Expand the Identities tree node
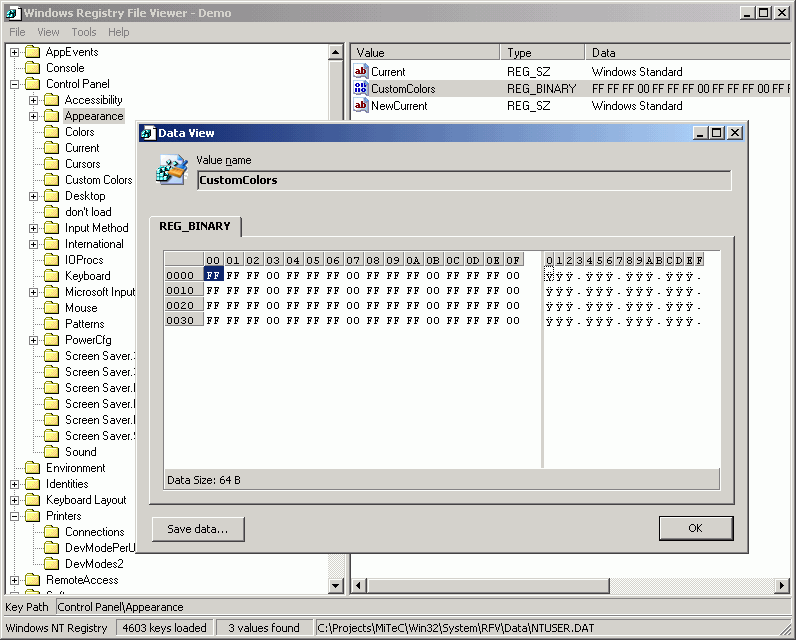796x640 pixels. (x=15, y=484)
